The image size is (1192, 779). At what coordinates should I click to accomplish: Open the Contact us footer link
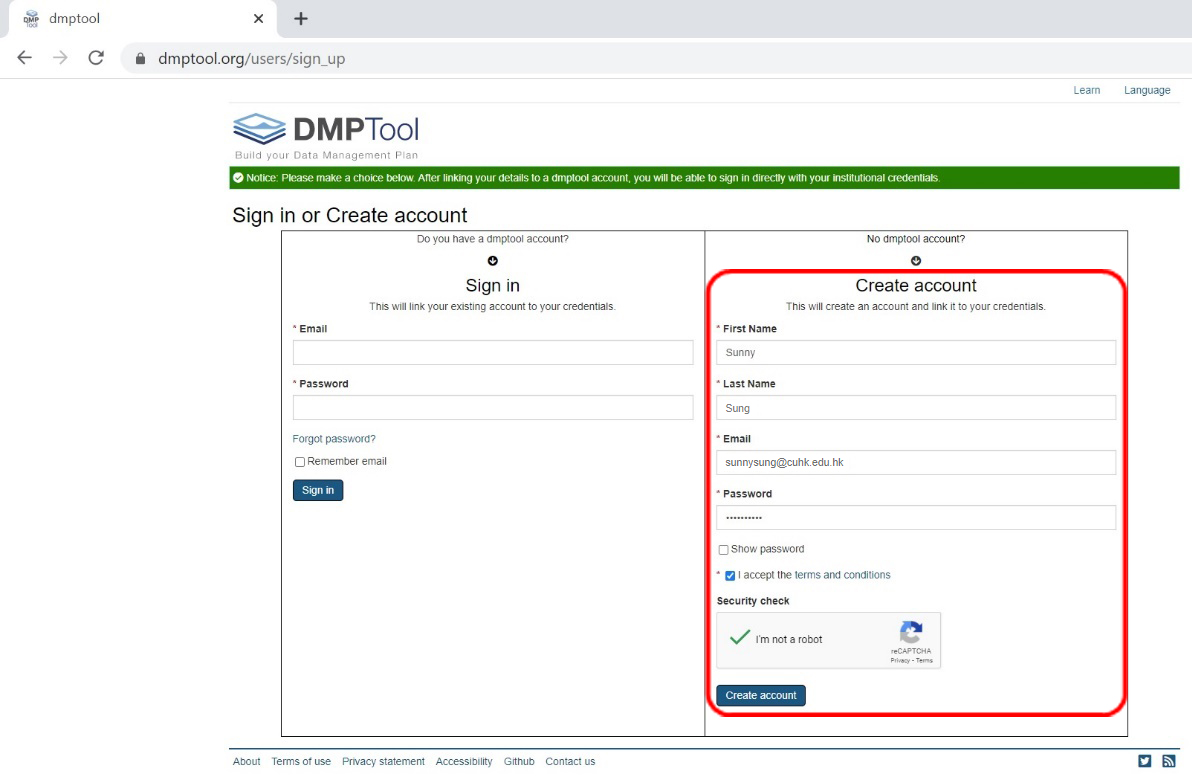coord(570,761)
